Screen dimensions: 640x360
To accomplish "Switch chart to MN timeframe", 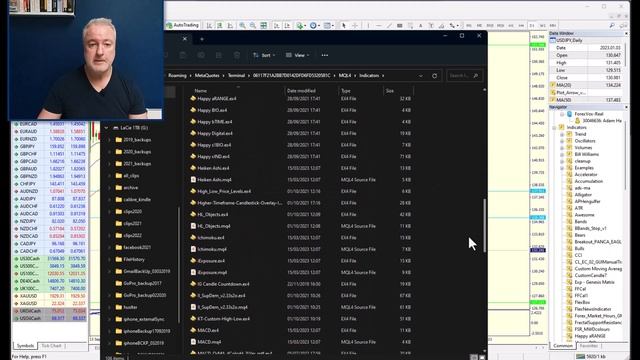I will (x=553, y=25).
